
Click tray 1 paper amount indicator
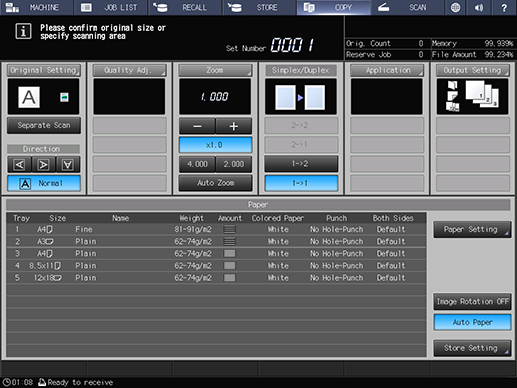click(230, 229)
